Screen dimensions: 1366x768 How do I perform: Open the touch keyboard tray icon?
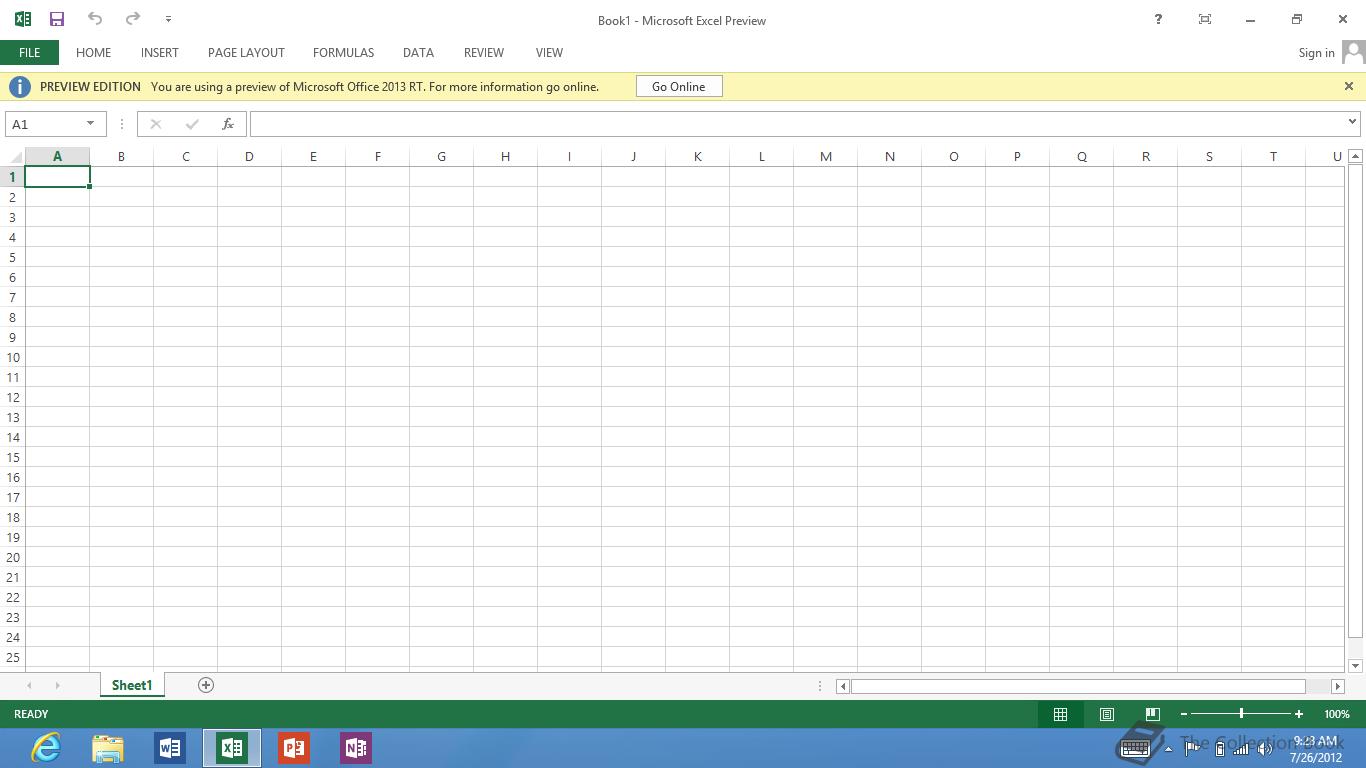coord(1134,747)
